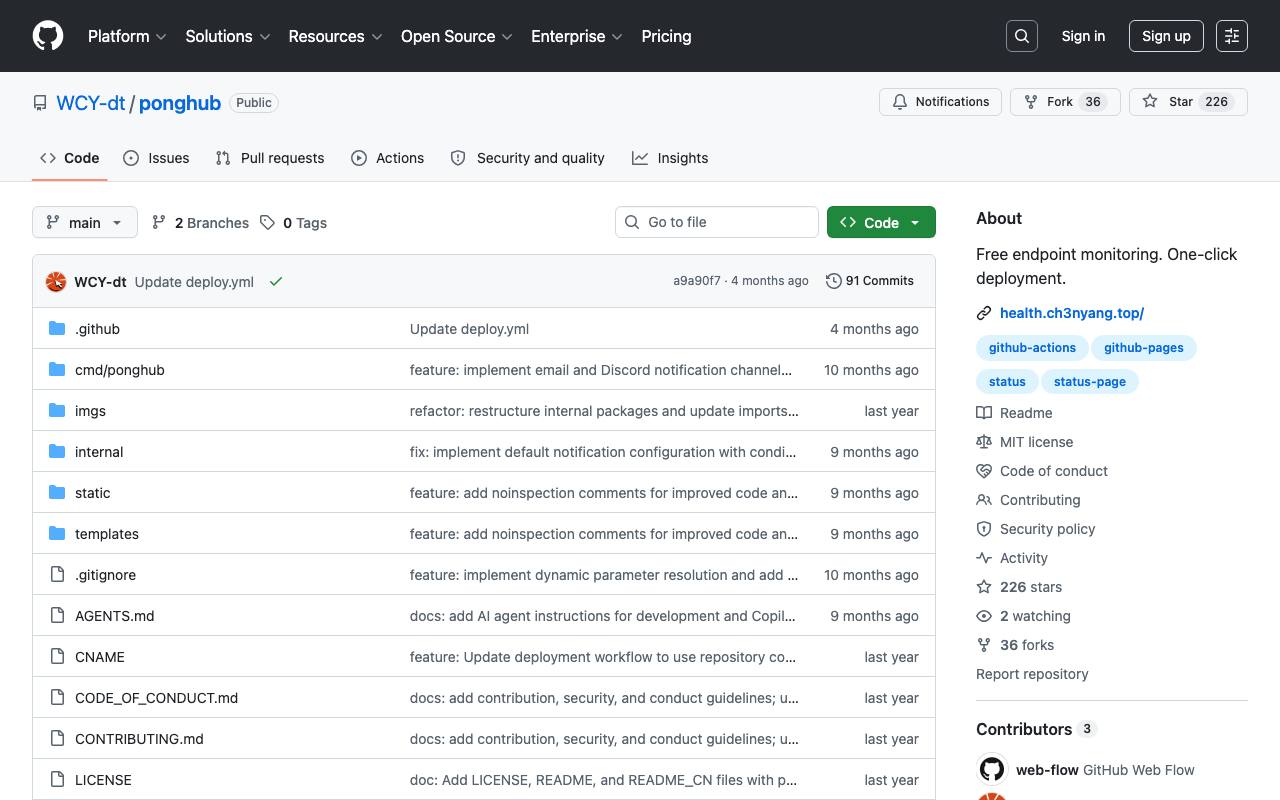Select the github-actions topic tag
This screenshot has width=1280, height=800.
point(1032,348)
